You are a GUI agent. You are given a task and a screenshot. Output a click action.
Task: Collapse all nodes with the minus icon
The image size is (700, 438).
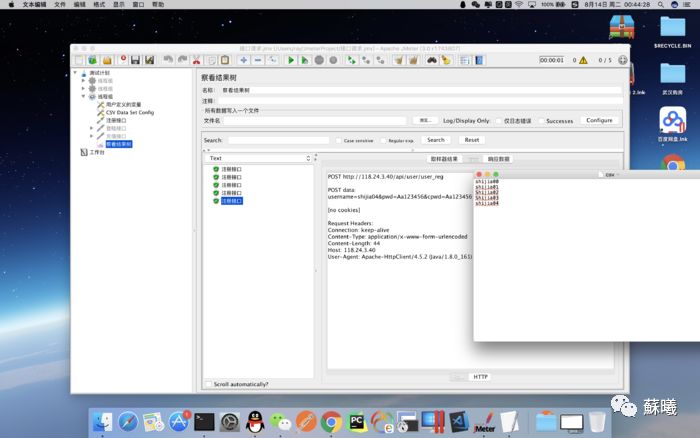(x=258, y=60)
